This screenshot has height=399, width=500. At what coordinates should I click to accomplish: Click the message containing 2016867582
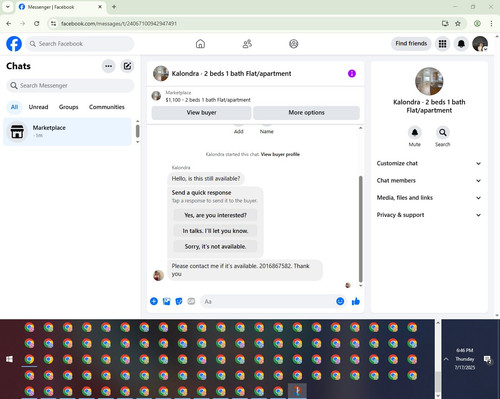point(245,270)
